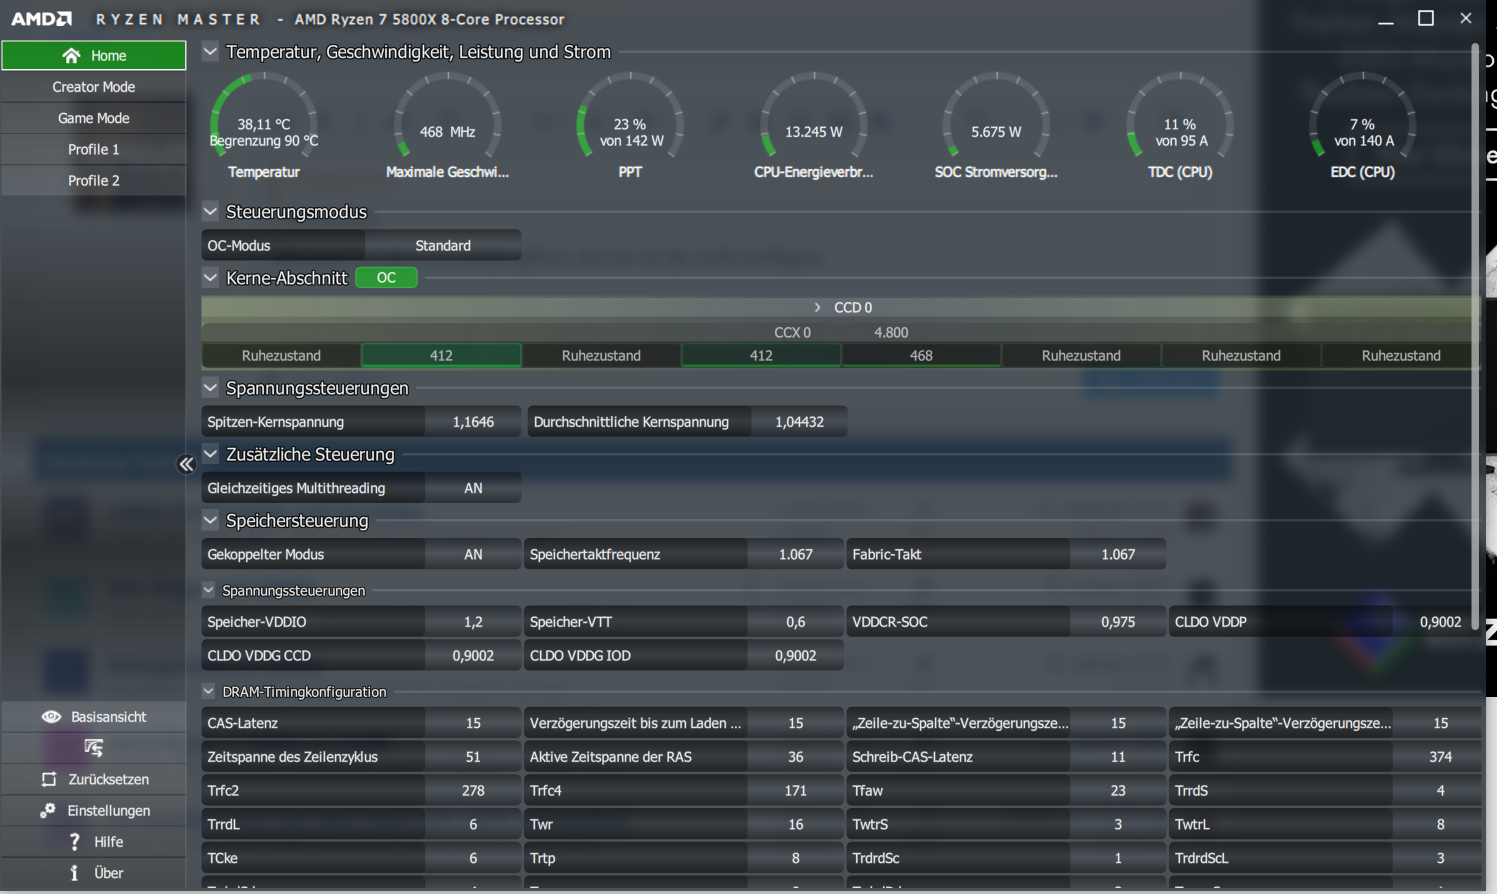Collapse the Zusätzliche Steuerung section
The image size is (1497, 894).
point(210,453)
